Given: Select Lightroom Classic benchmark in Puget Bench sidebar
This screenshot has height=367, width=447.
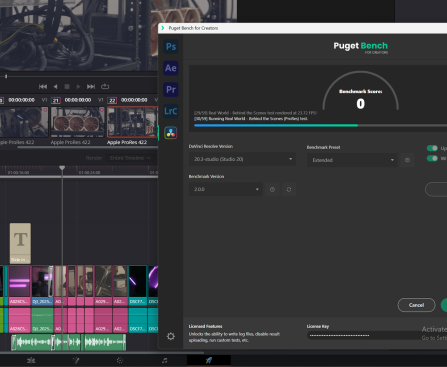Looking at the screenshot, I should click(x=171, y=111).
